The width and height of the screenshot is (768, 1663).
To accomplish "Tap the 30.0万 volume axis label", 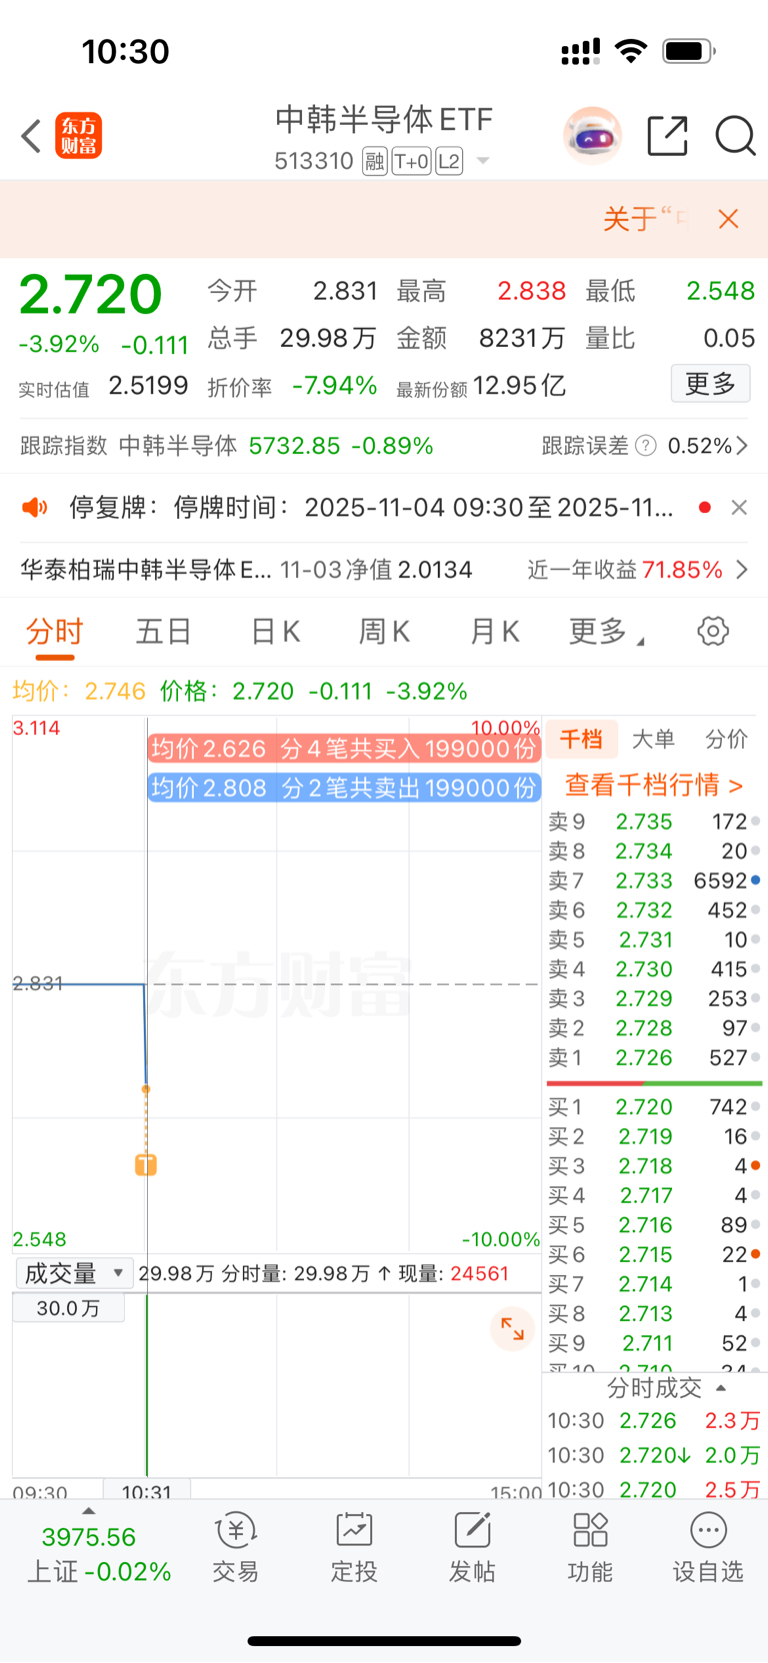I will pyautogui.click(x=68, y=1308).
